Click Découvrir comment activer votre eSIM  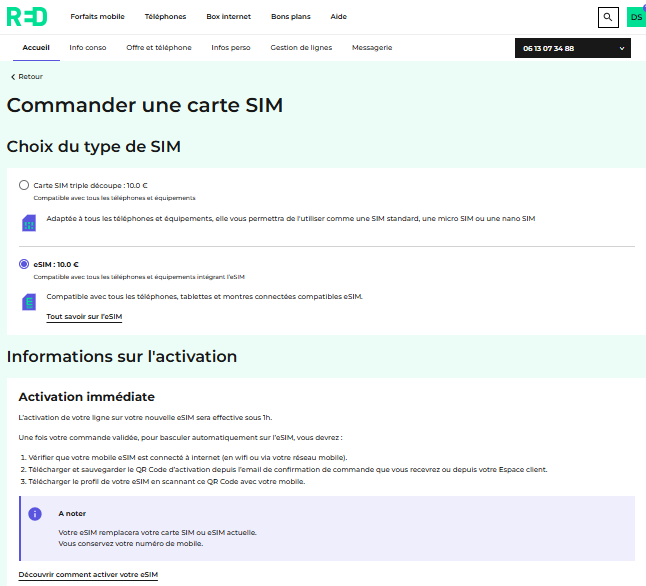pos(88,574)
